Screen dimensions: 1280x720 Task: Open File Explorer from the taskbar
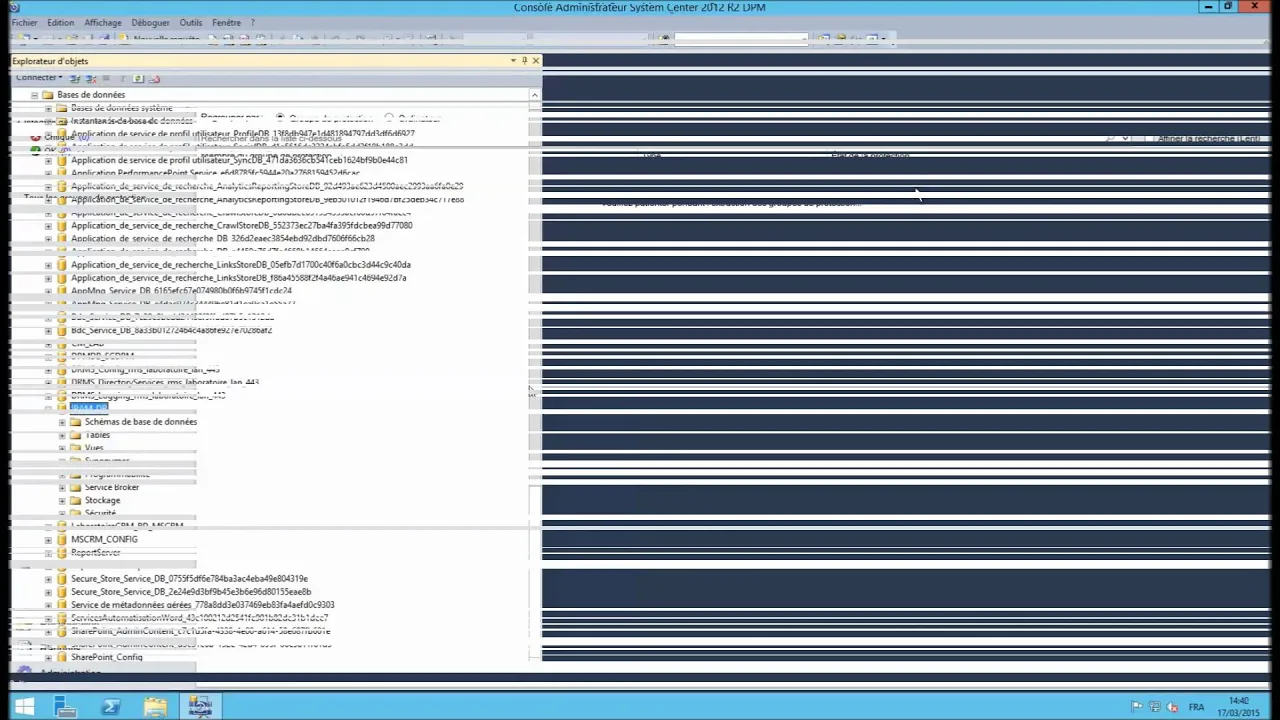pos(155,707)
